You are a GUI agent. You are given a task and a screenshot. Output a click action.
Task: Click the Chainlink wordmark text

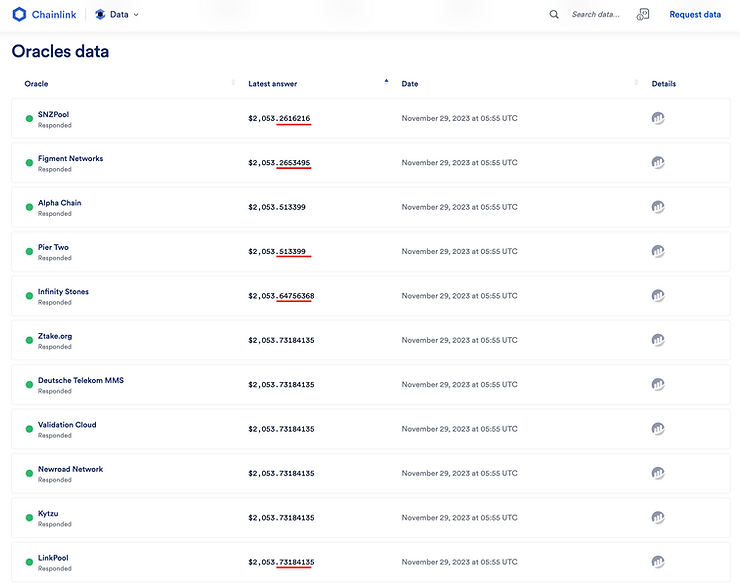coord(54,15)
